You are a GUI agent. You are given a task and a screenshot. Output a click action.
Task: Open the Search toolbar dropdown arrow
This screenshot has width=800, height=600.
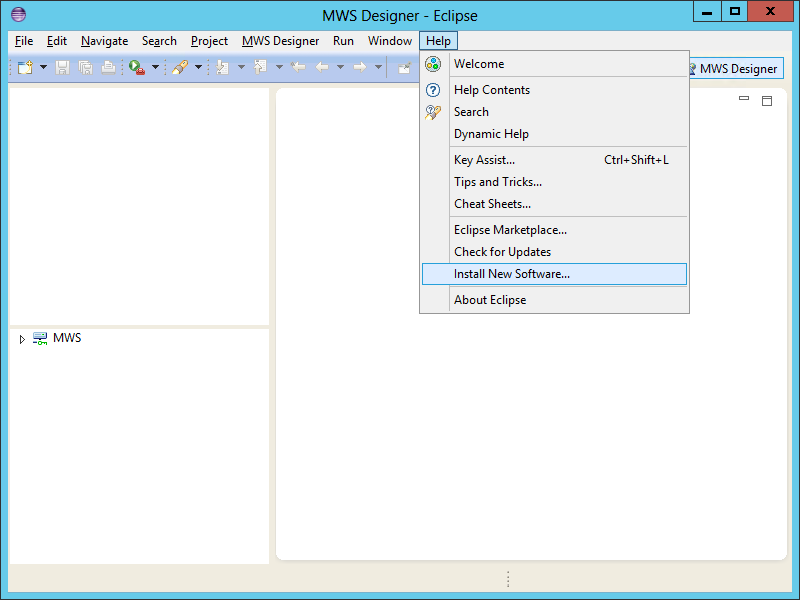[x=198, y=68]
